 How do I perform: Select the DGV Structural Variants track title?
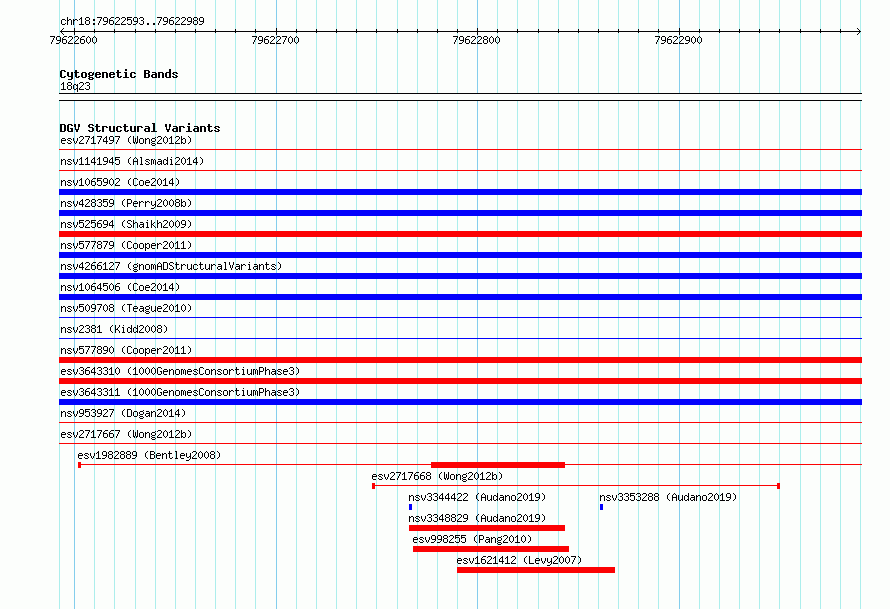(140, 128)
